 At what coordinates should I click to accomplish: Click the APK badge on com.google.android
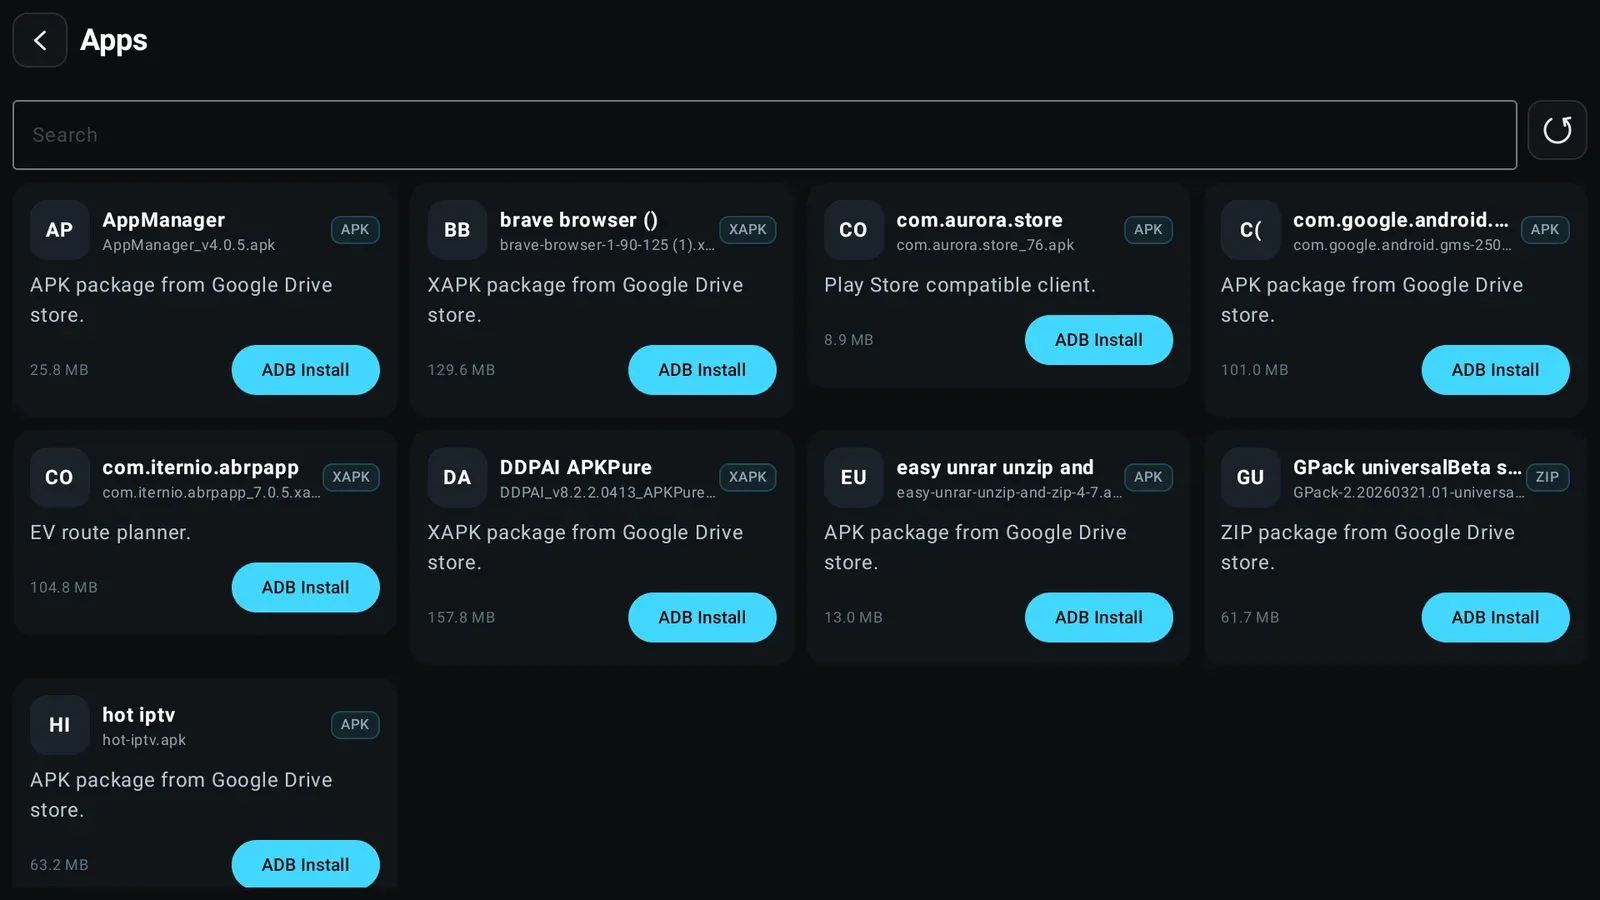tap(1545, 230)
